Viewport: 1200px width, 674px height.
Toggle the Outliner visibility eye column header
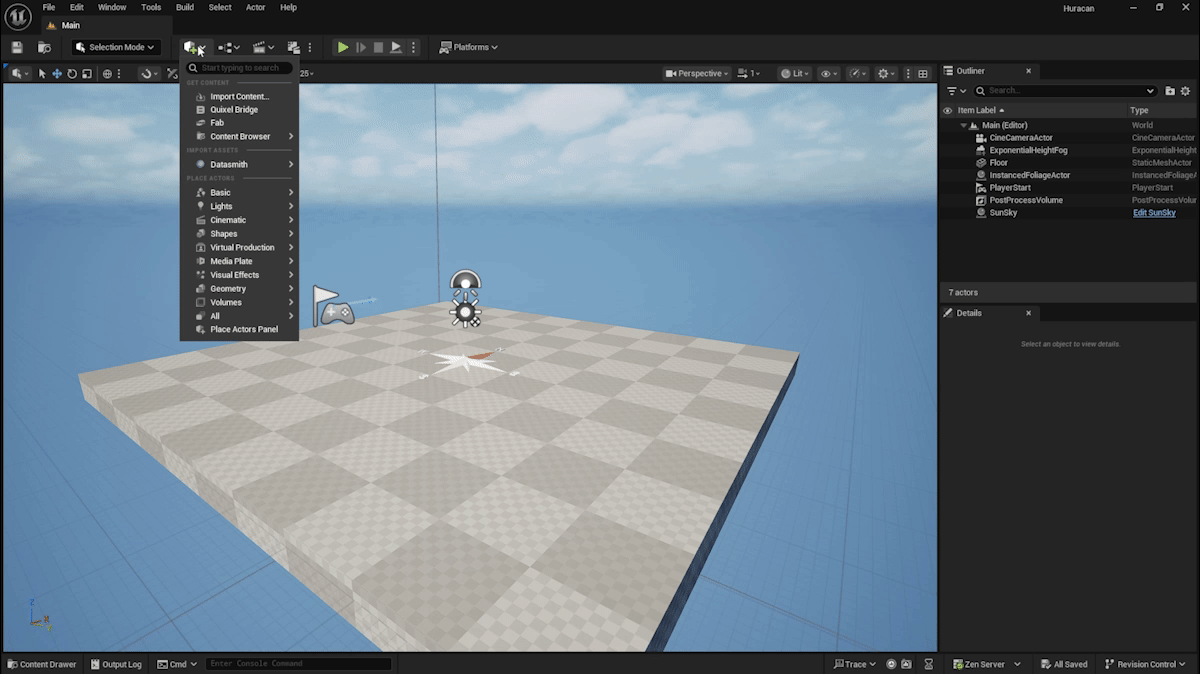point(947,110)
